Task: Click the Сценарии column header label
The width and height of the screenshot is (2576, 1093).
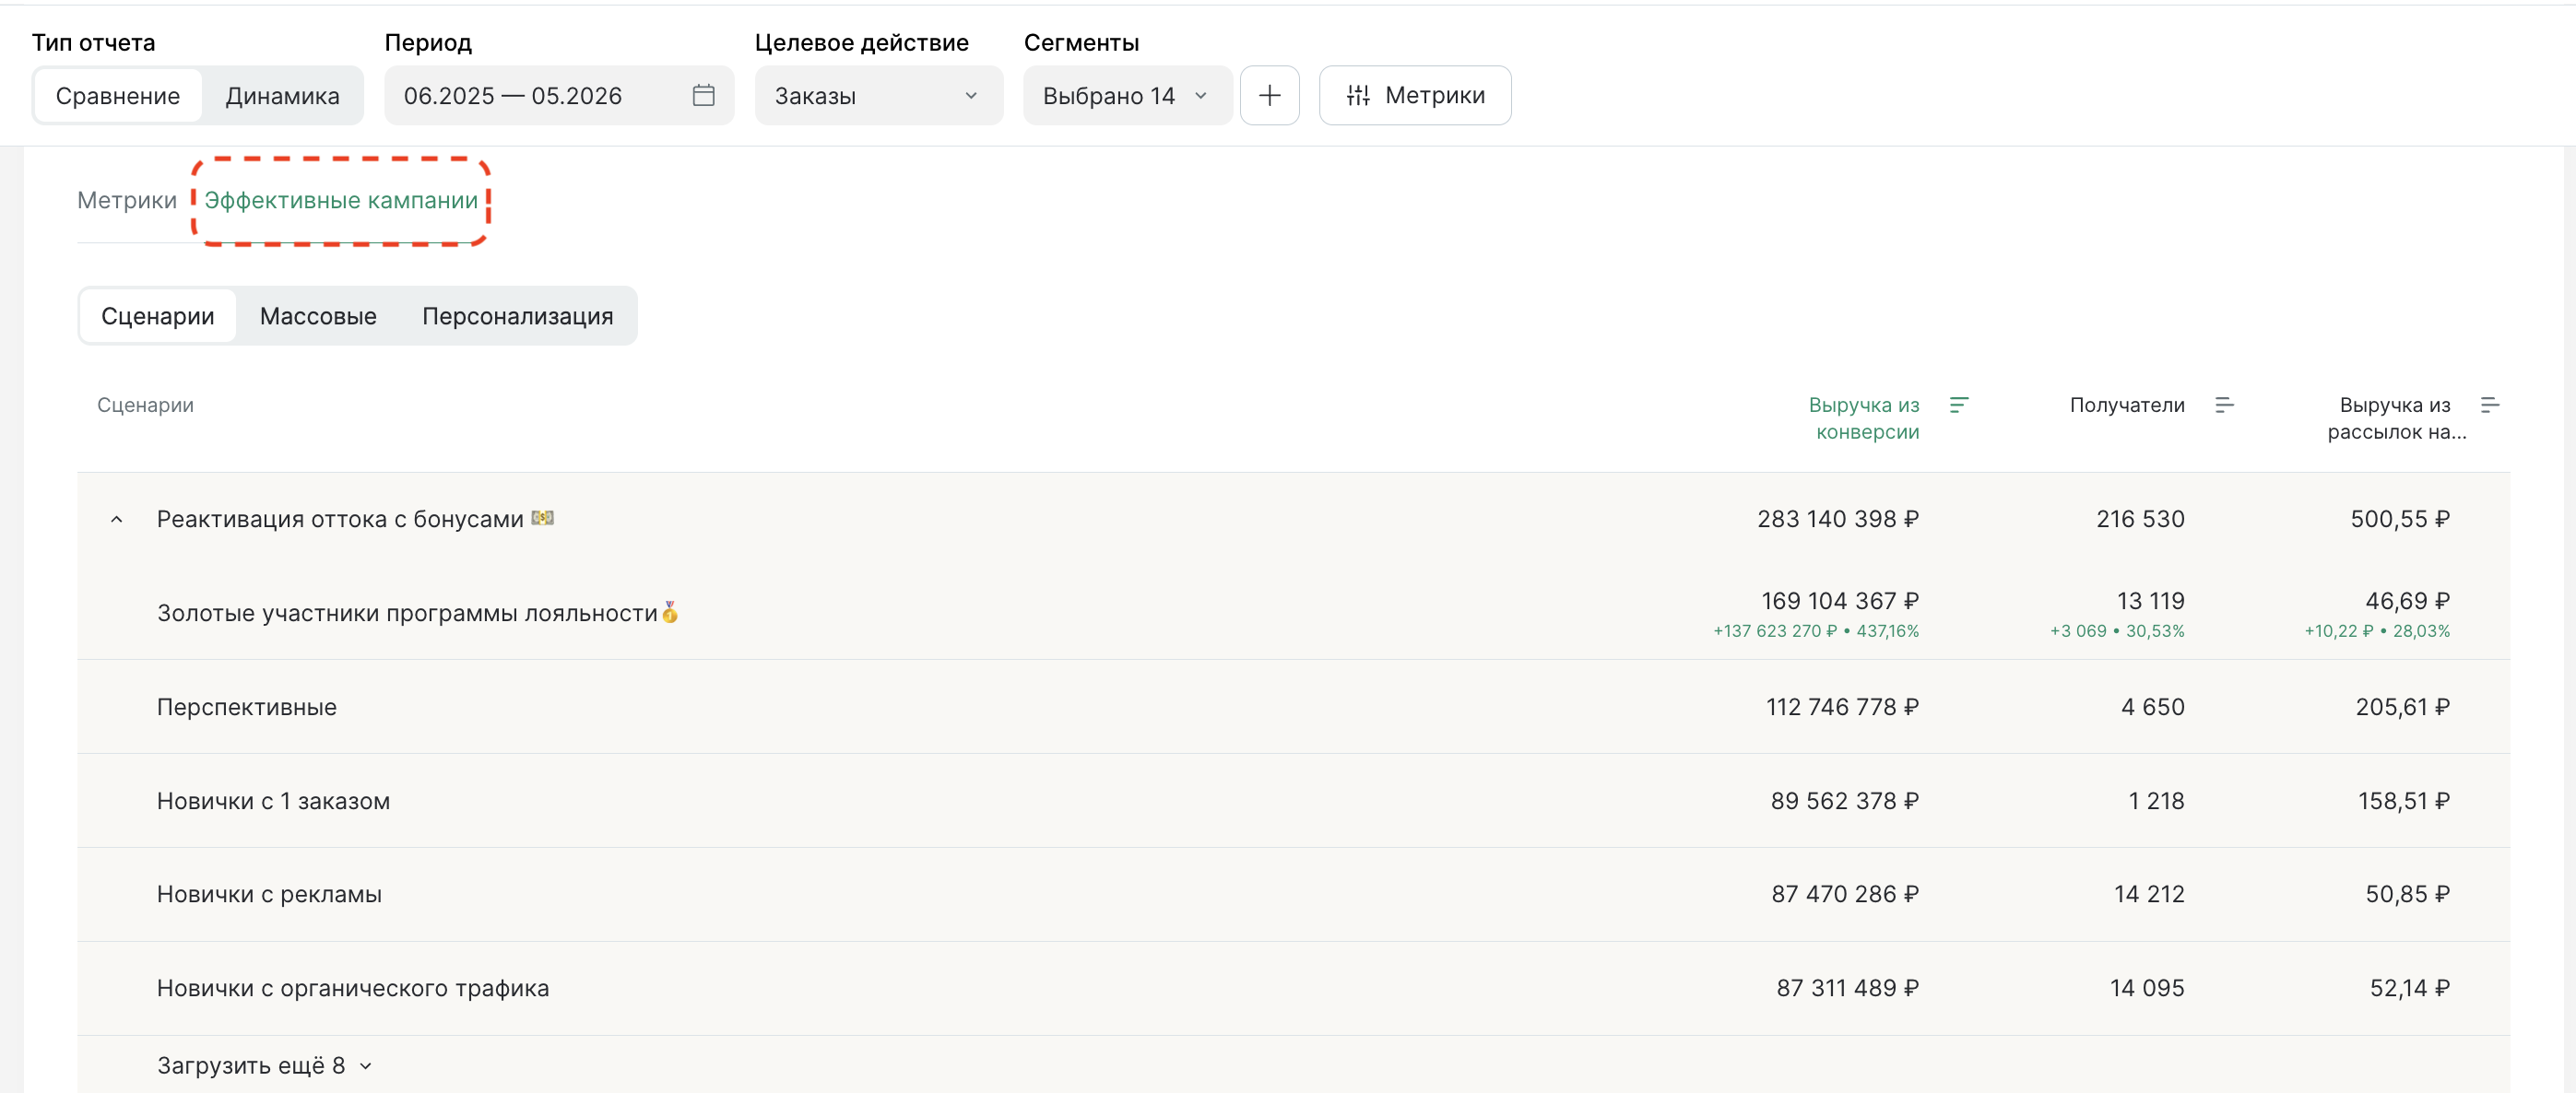Action: pyautogui.click(x=145, y=405)
